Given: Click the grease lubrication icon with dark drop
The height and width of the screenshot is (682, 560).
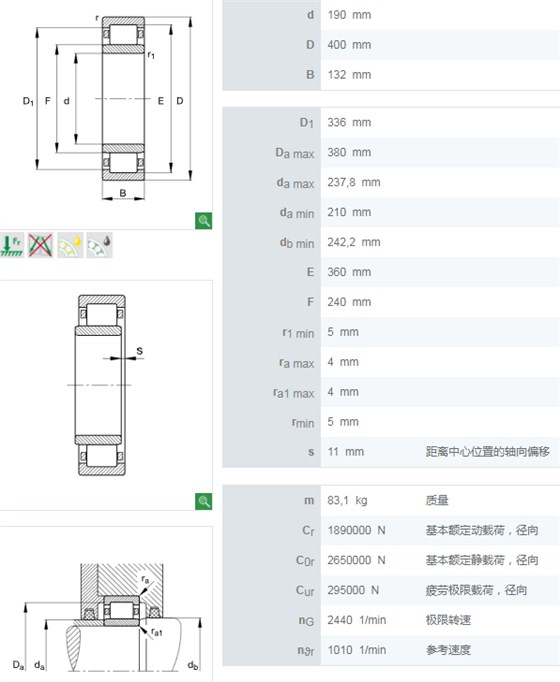Looking at the screenshot, I should click(99, 245).
